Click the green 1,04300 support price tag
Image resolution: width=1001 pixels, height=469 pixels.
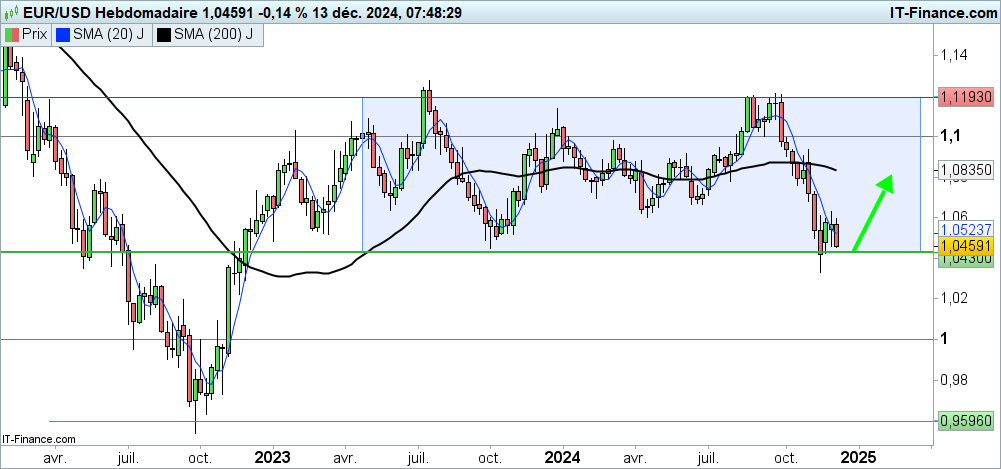pyautogui.click(x=964, y=258)
